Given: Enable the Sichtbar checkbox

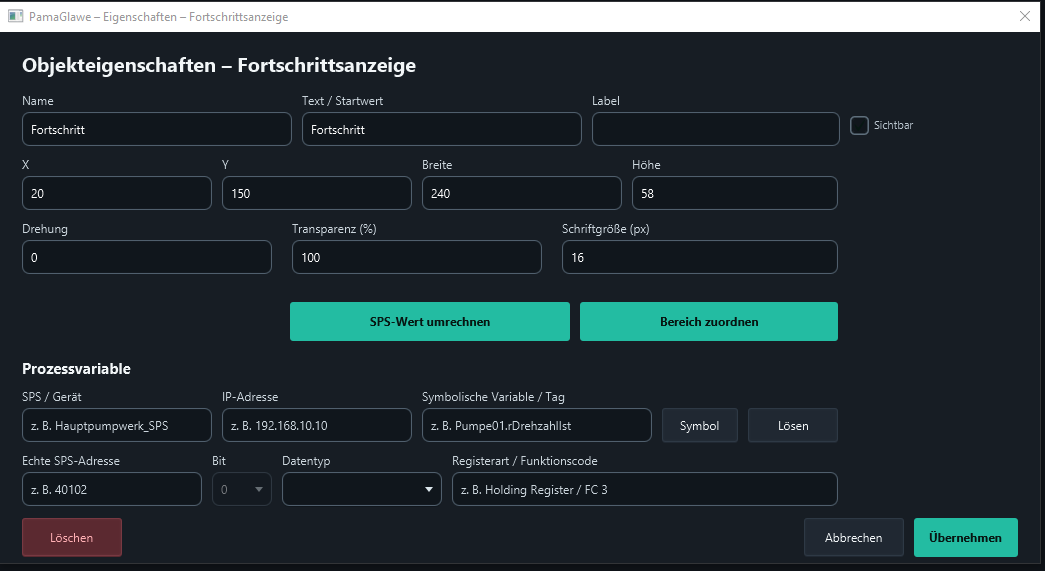Looking at the screenshot, I should [859, 125].
